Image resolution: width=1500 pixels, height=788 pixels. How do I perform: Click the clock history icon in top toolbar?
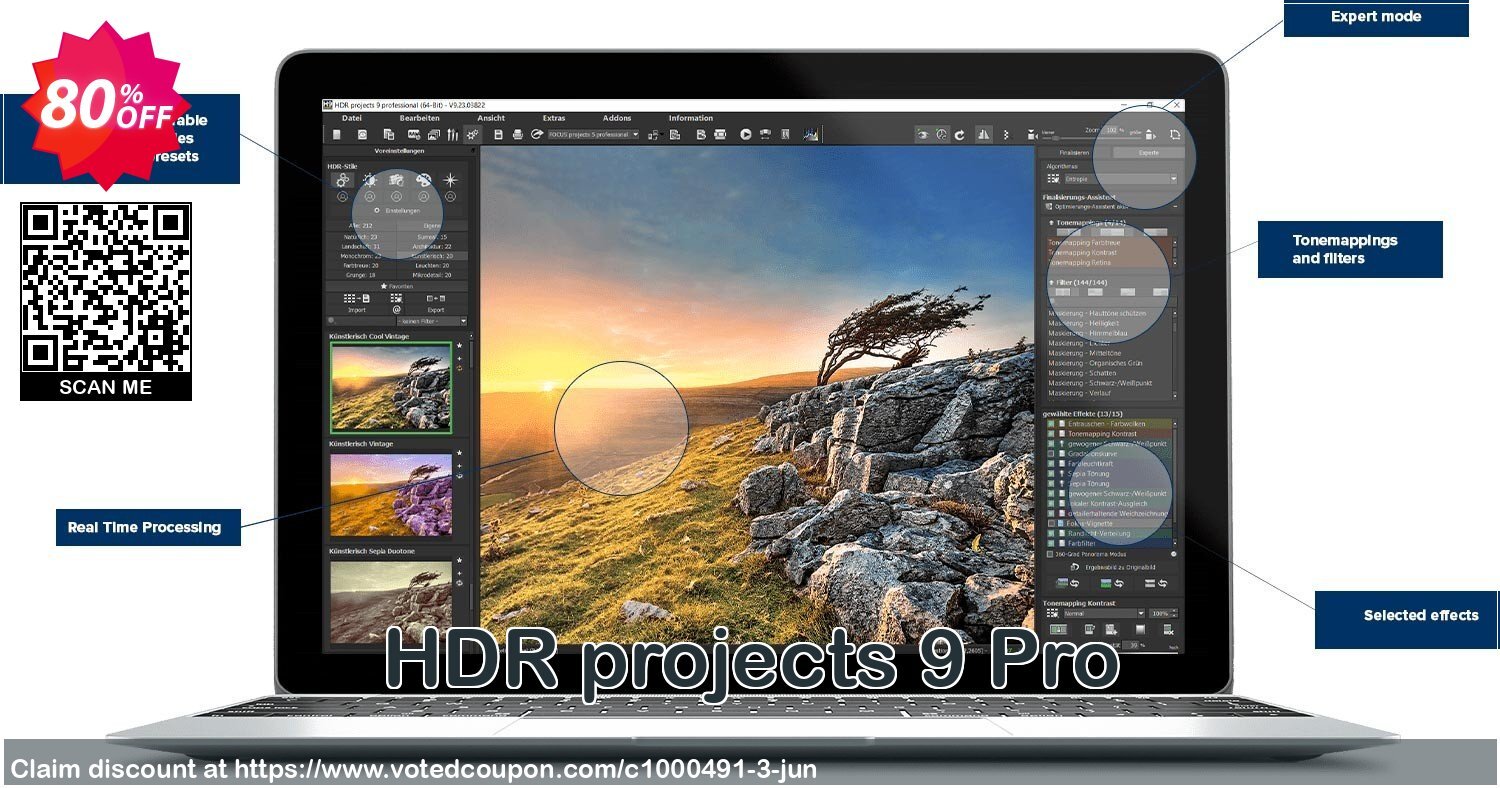(x=942, y=135)
